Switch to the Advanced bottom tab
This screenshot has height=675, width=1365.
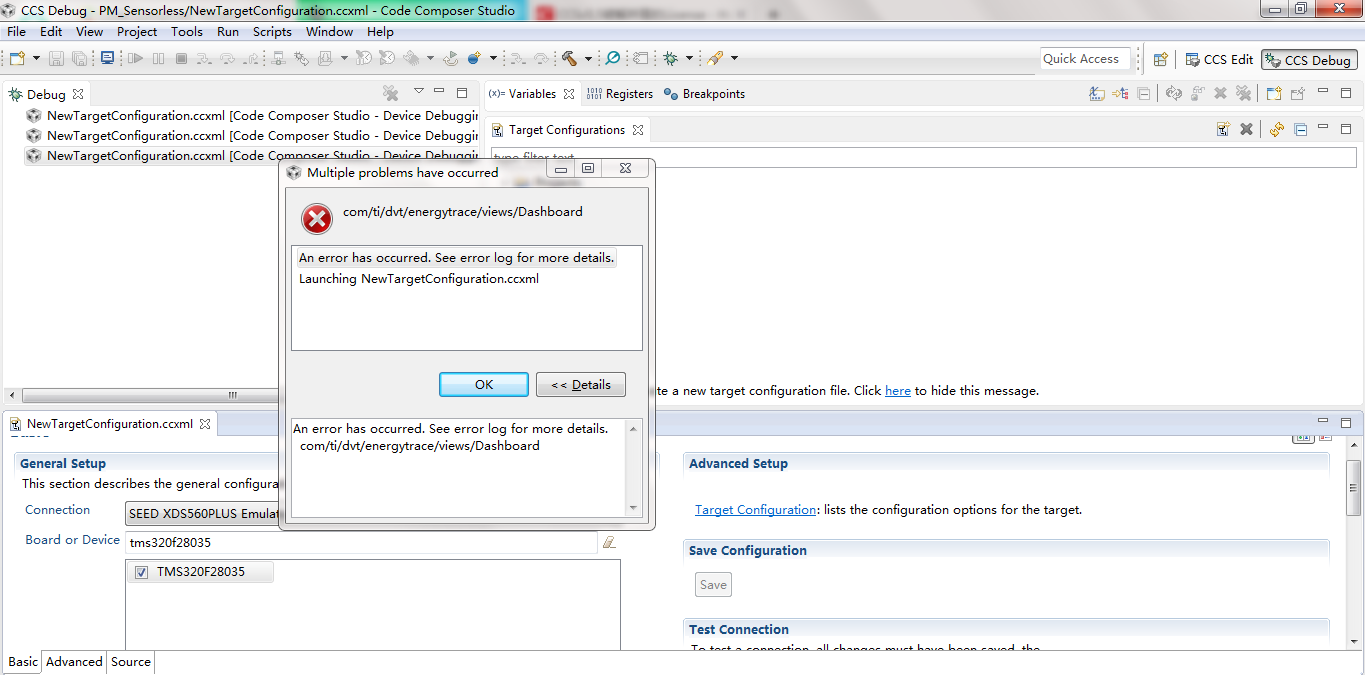click(74, 662)
